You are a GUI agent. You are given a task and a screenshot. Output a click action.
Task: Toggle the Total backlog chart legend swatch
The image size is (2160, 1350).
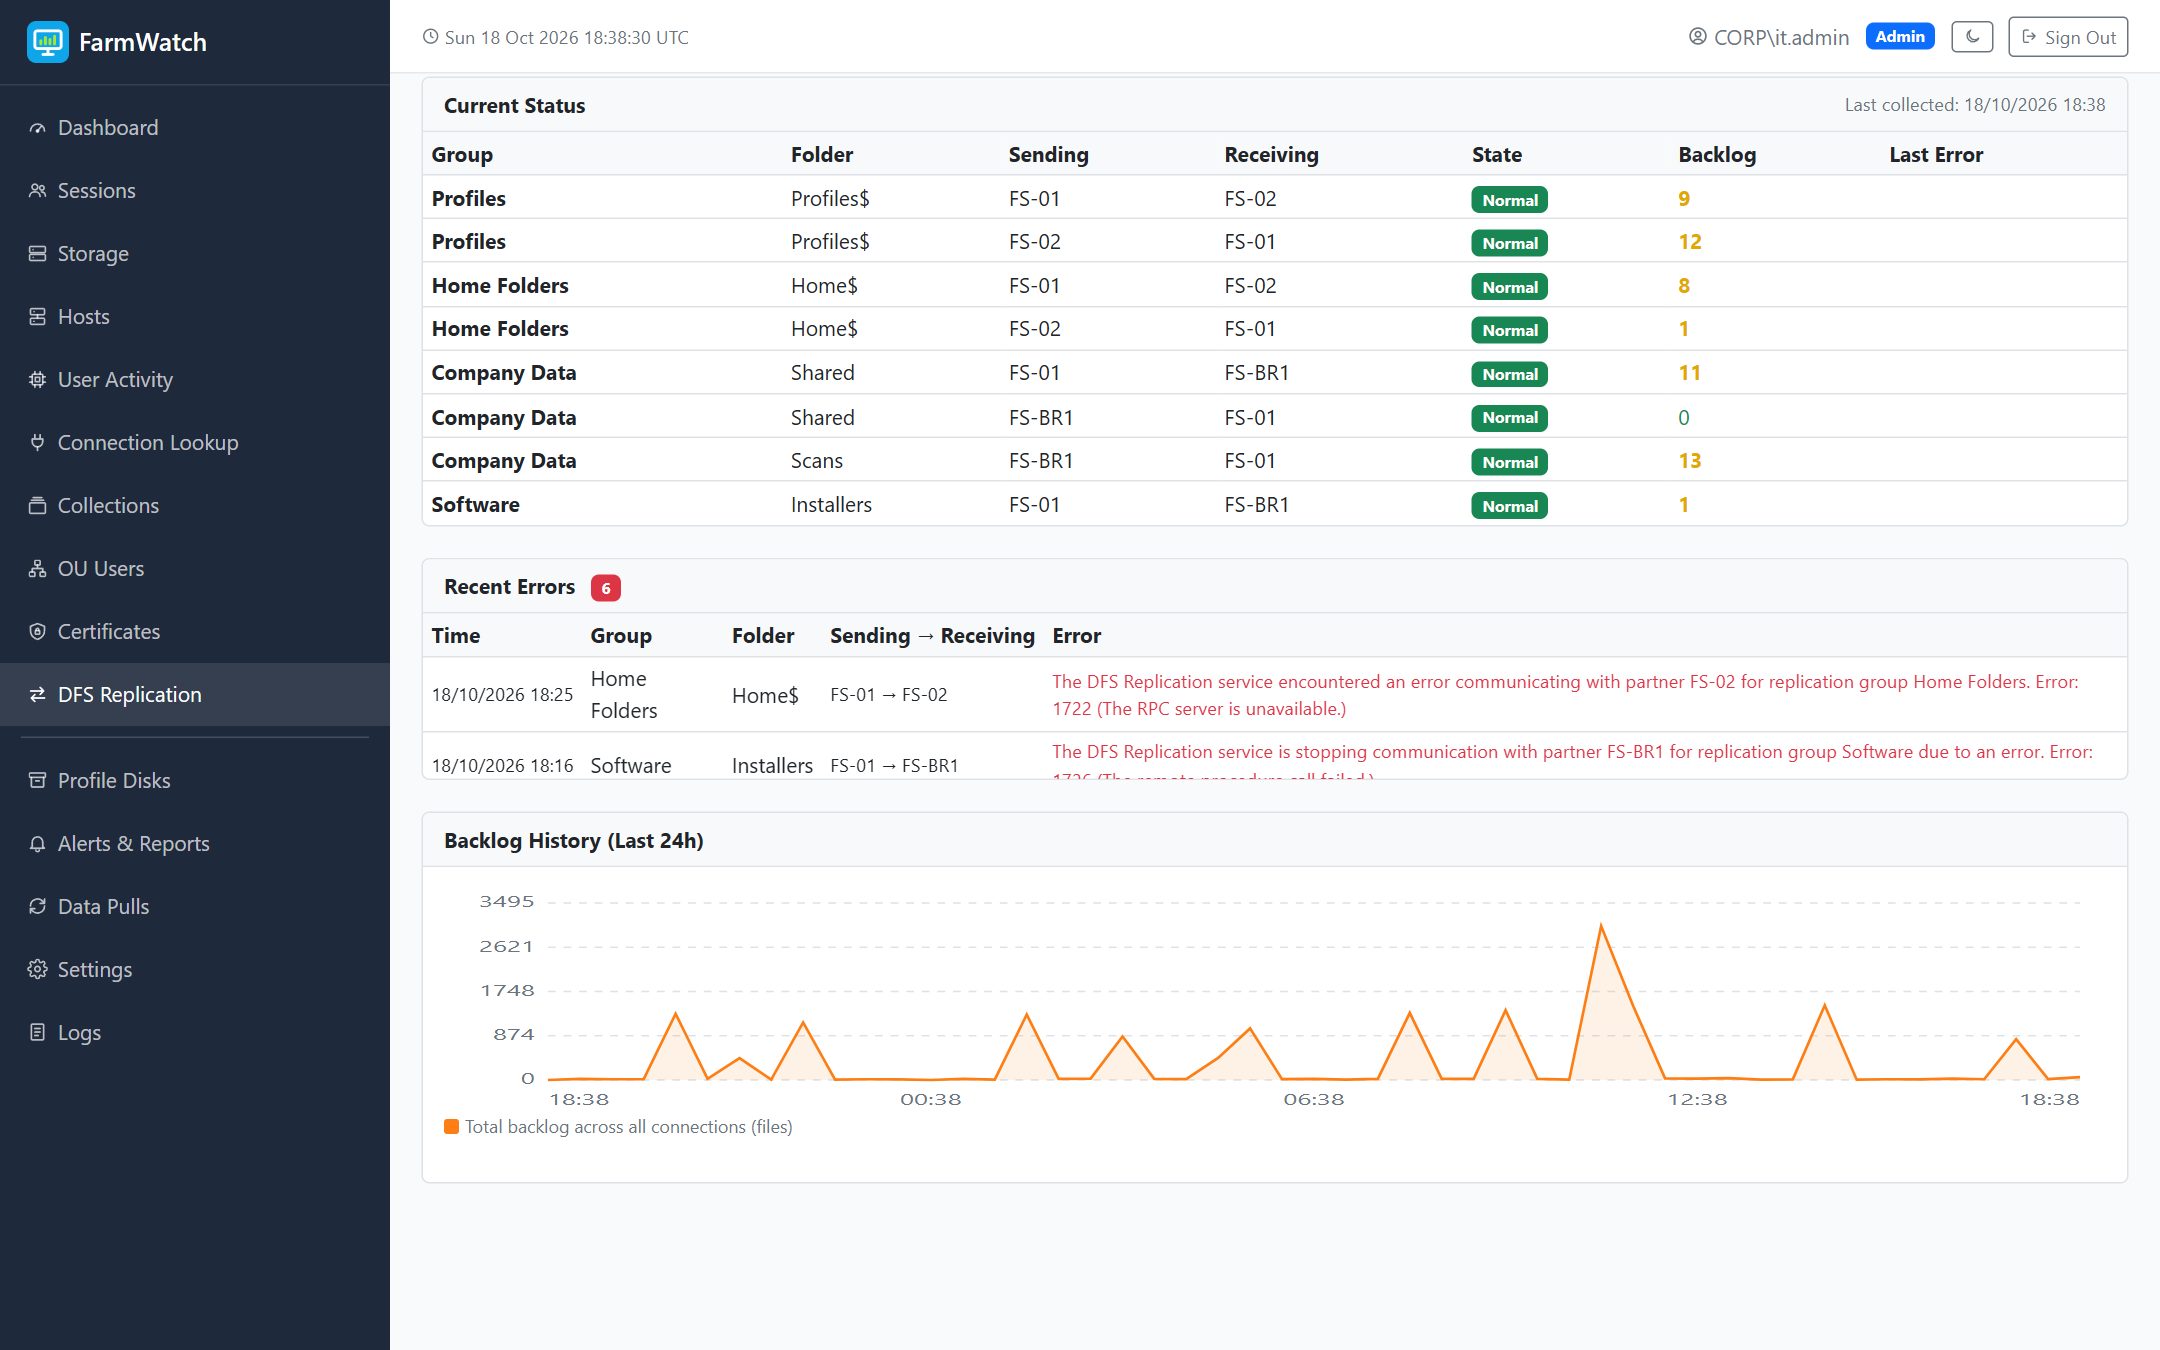click(x=451, y=1127)
